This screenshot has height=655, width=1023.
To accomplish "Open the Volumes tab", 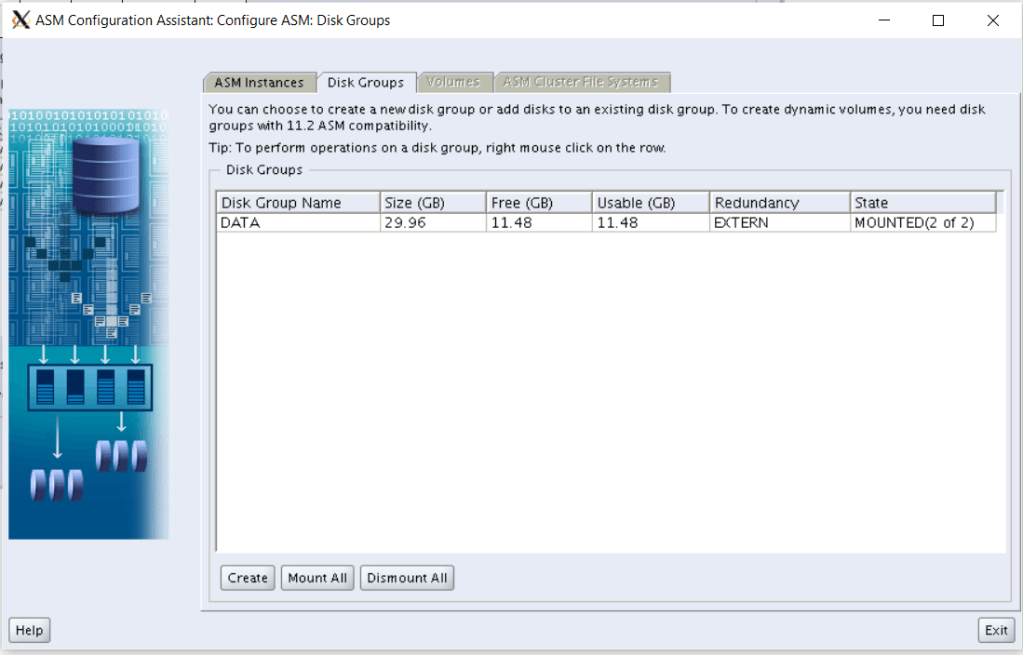I will click(453, 82).
